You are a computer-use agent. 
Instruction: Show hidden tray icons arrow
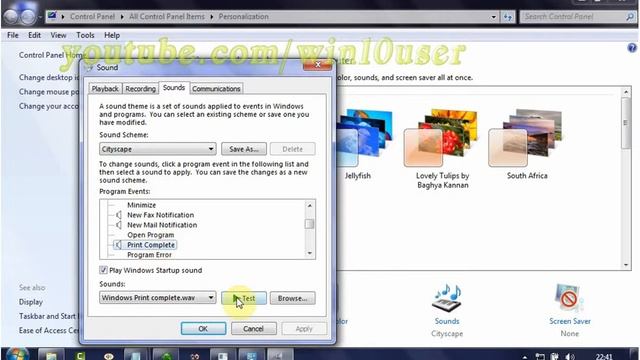coord(525,357)
